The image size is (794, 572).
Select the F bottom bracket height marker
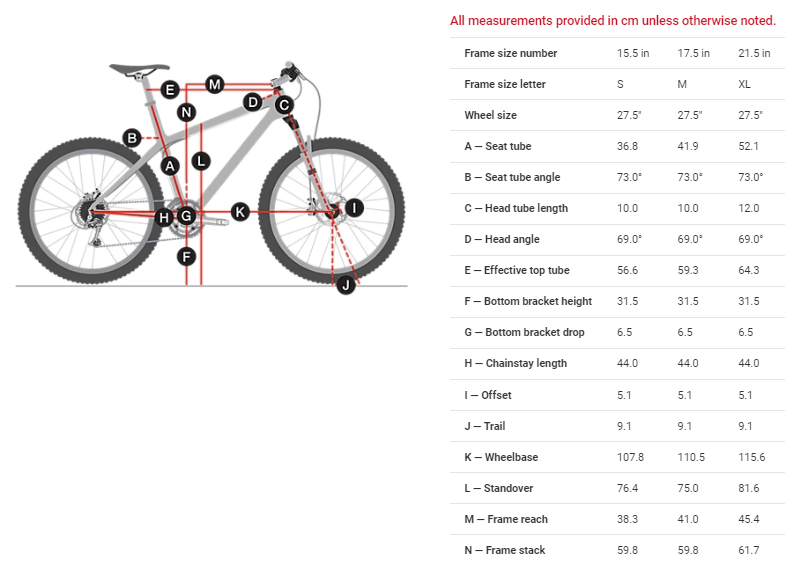click(x=186, y=256)
